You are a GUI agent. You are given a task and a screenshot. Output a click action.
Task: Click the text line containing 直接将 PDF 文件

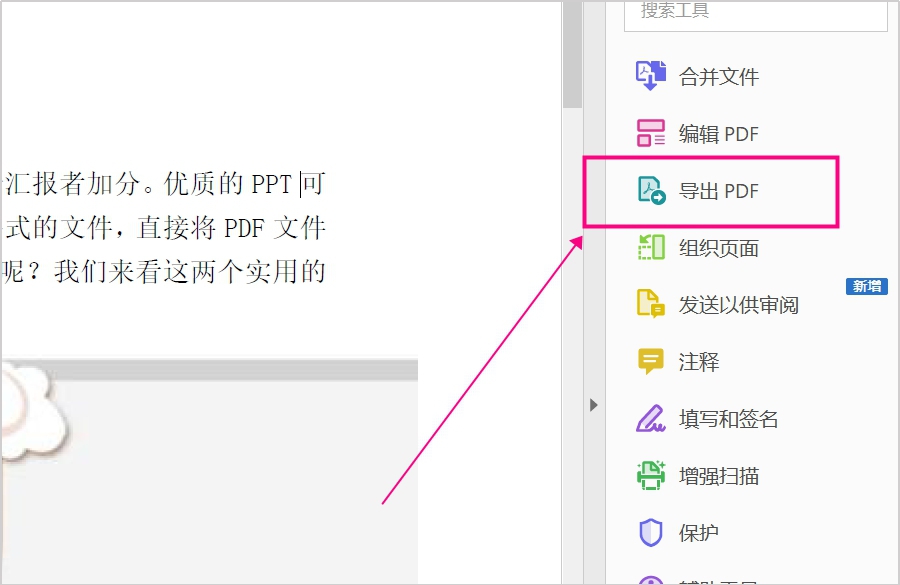[x=164, y=228]
